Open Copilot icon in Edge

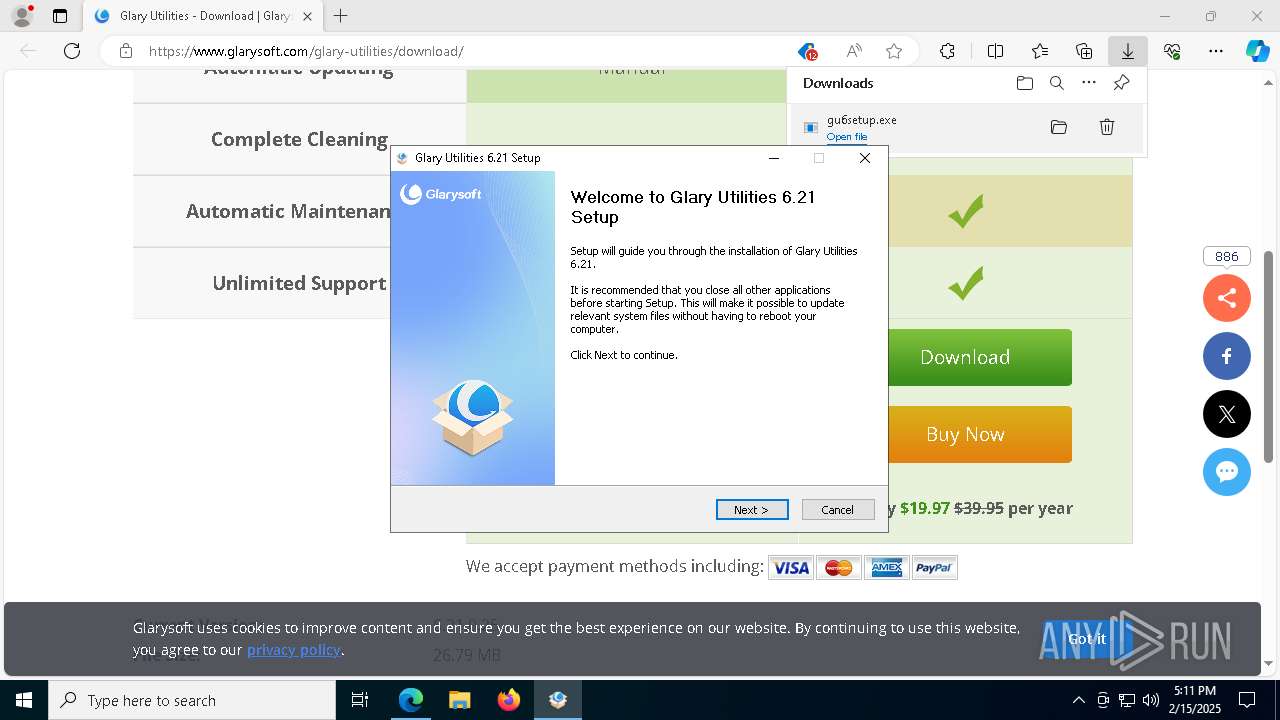(x=1257, y=51)
